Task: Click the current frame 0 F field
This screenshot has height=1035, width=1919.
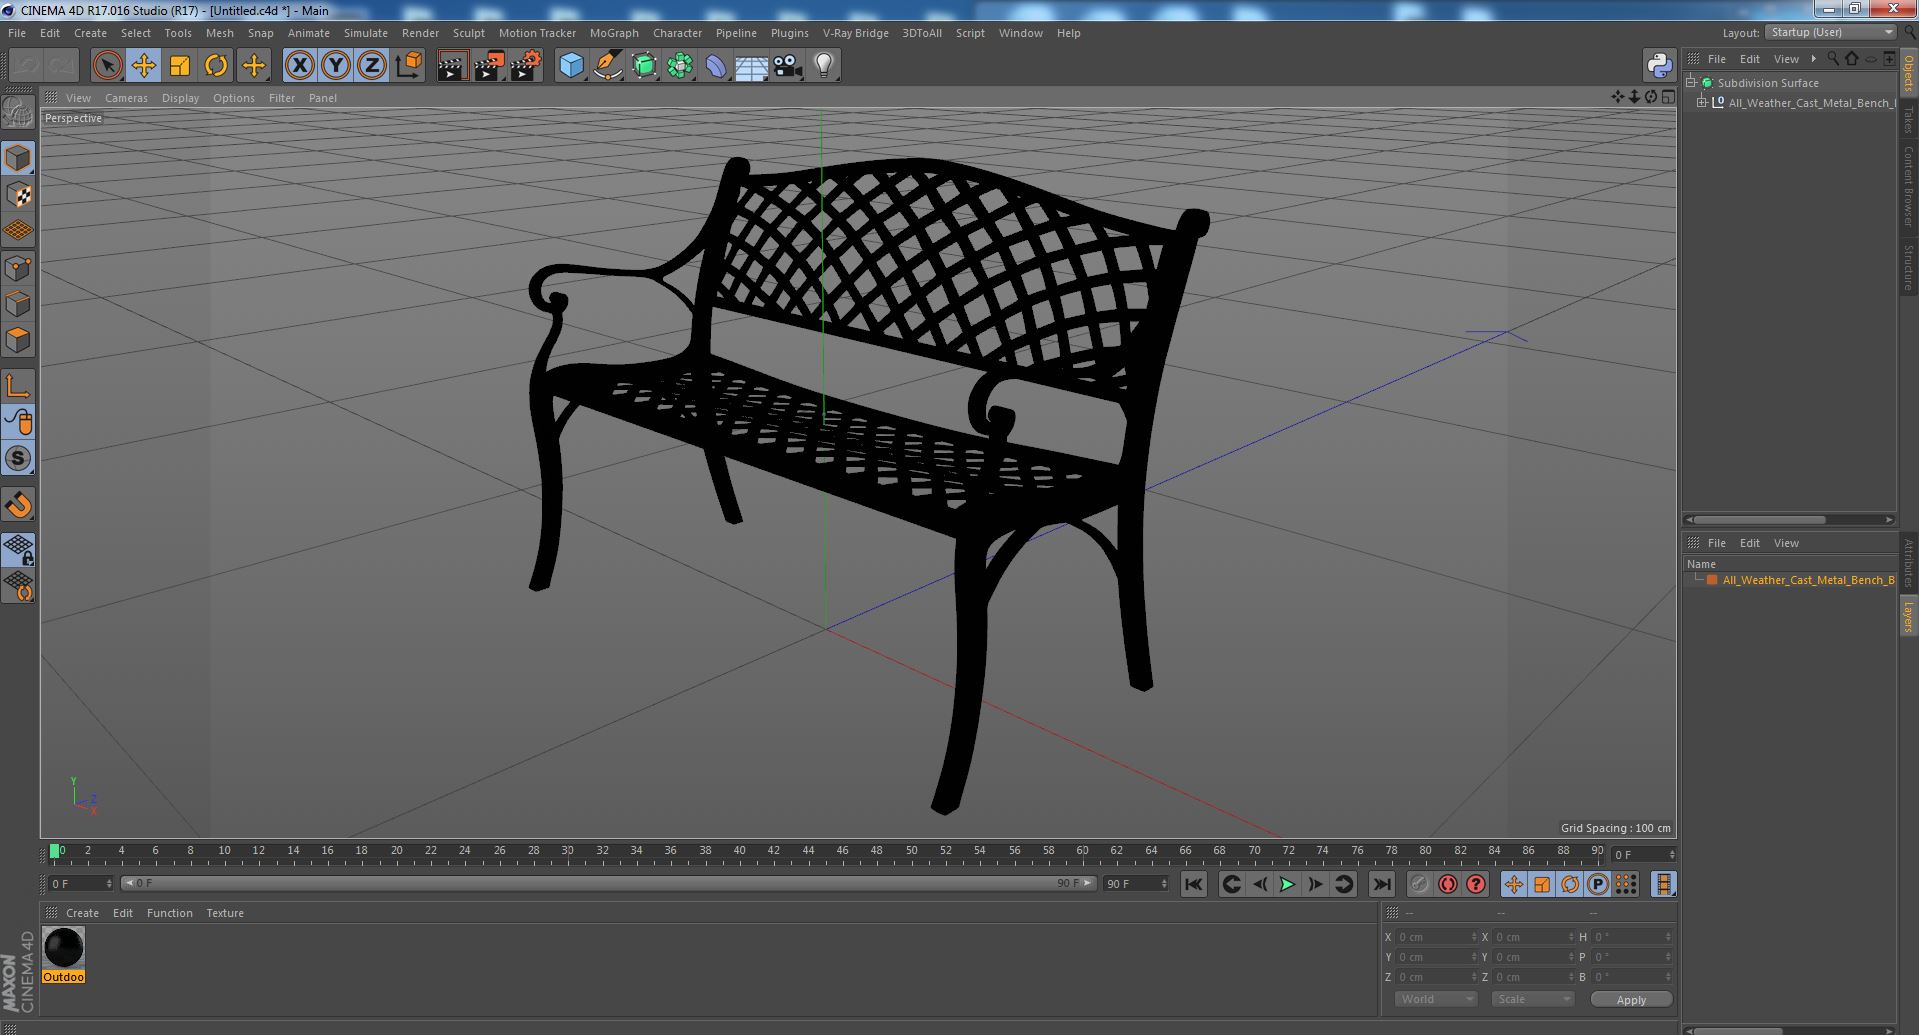Action: [80, 884]
